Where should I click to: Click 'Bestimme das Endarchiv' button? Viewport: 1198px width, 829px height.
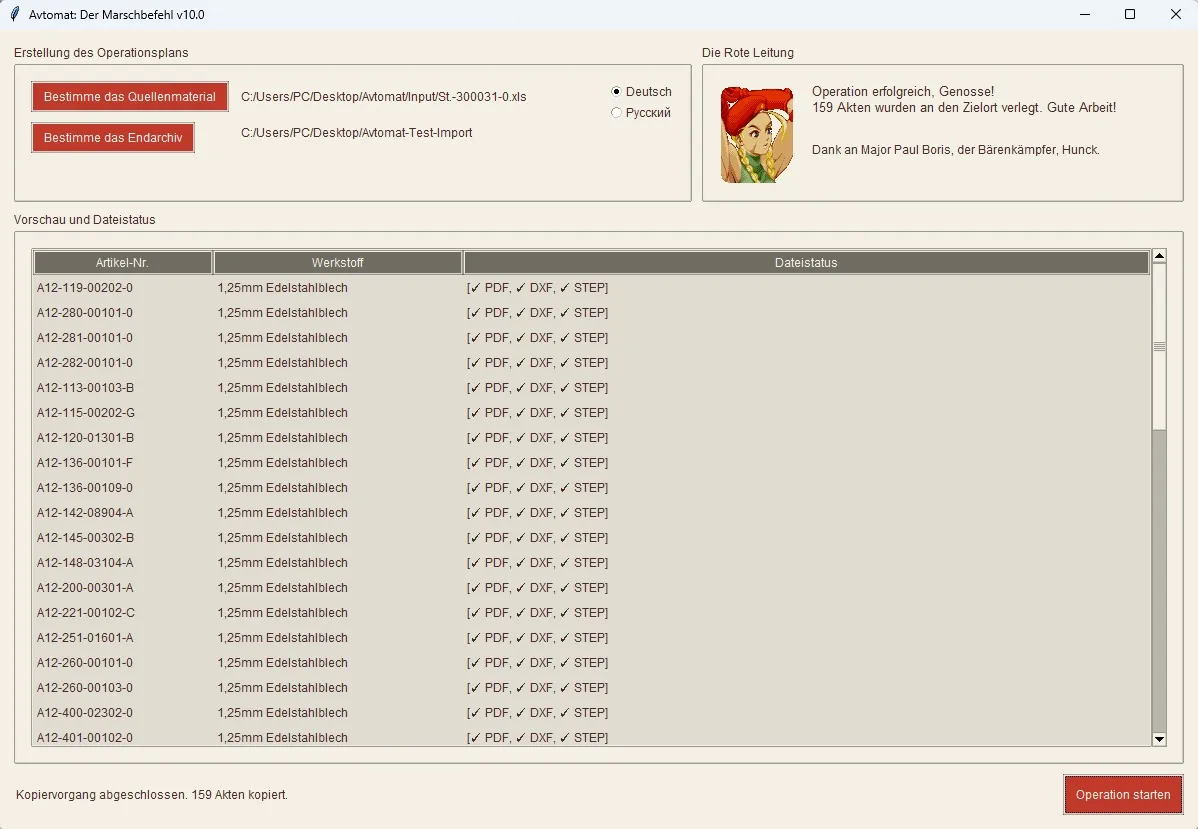click(x=113, y=138)
